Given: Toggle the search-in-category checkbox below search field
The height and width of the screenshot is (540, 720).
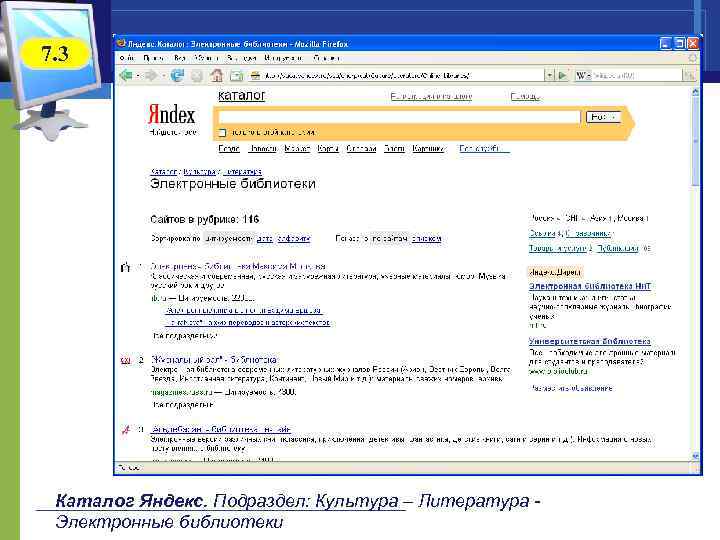Looking at the screenshot, I should pyautogui.click(x=222, y=133).
